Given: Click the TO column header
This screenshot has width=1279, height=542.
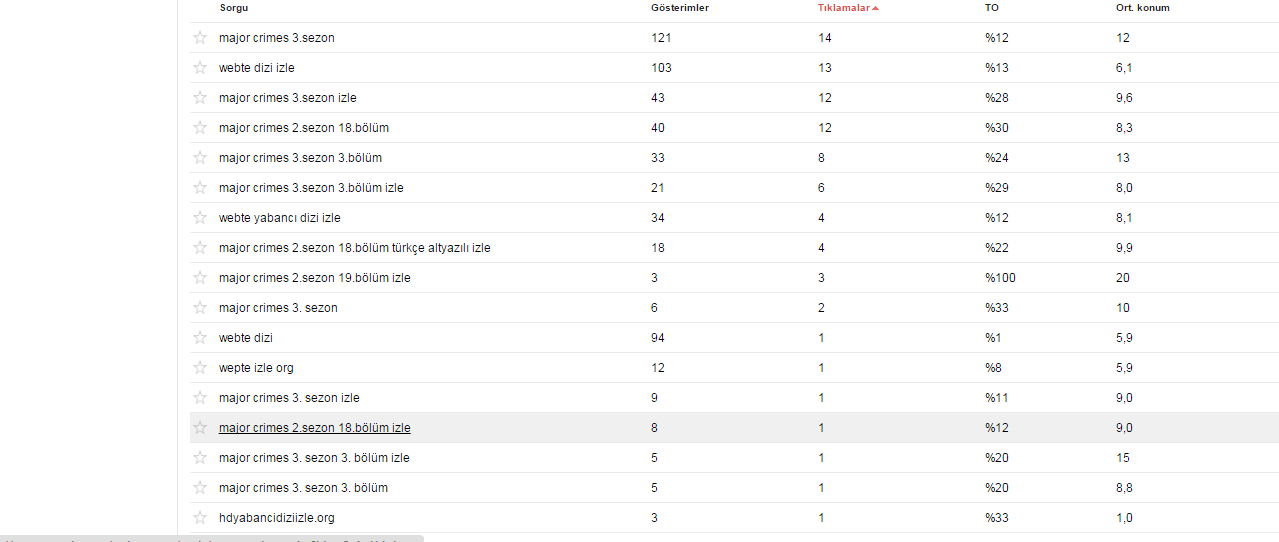Looking at the screenshot, I should 991,8.
